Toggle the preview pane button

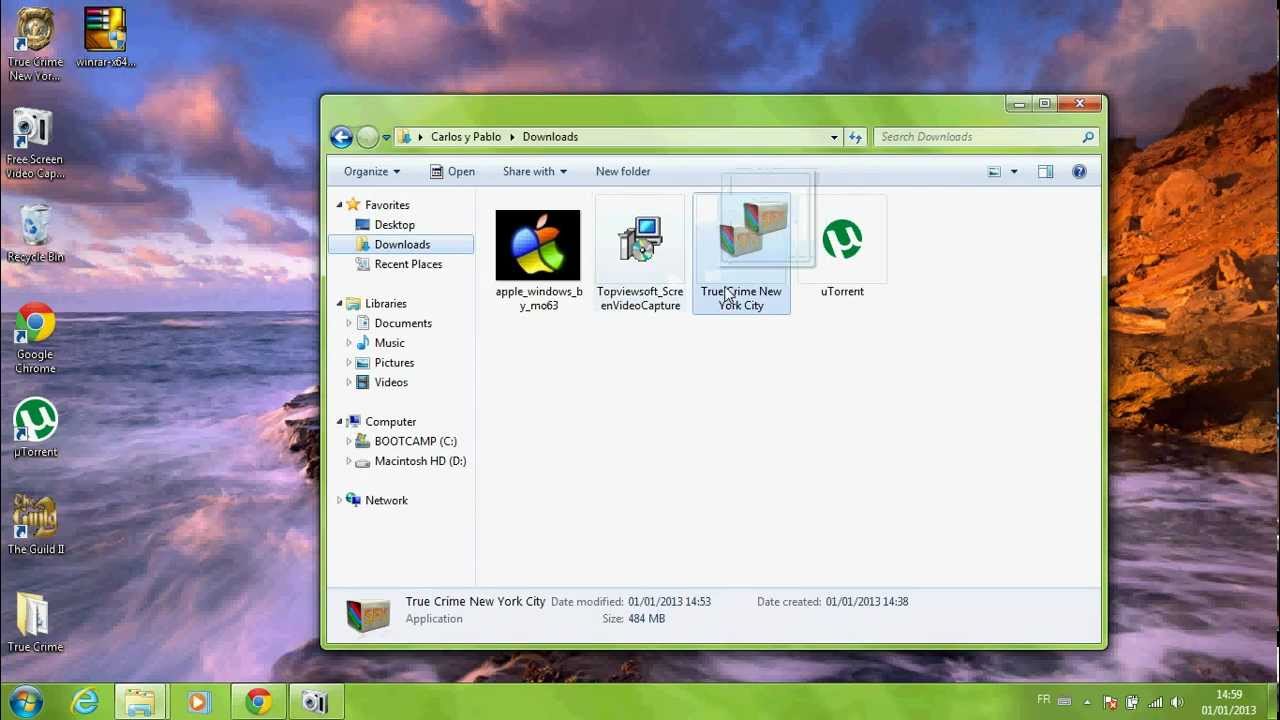pyautogui.click(x=1045, y=172)
